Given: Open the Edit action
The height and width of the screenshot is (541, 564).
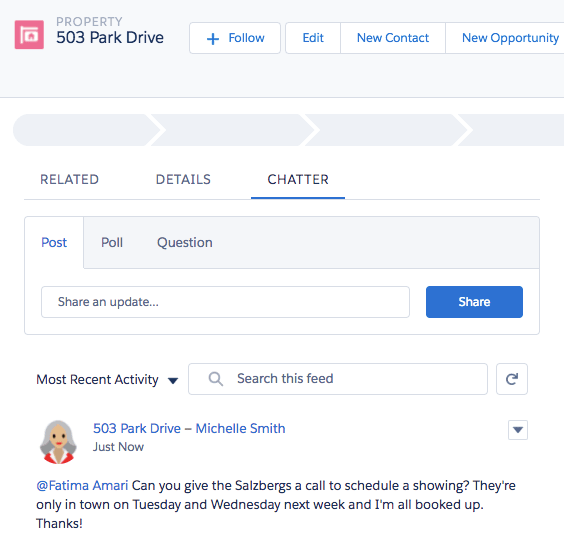Looking at the screenshot, I should point(313,38).
